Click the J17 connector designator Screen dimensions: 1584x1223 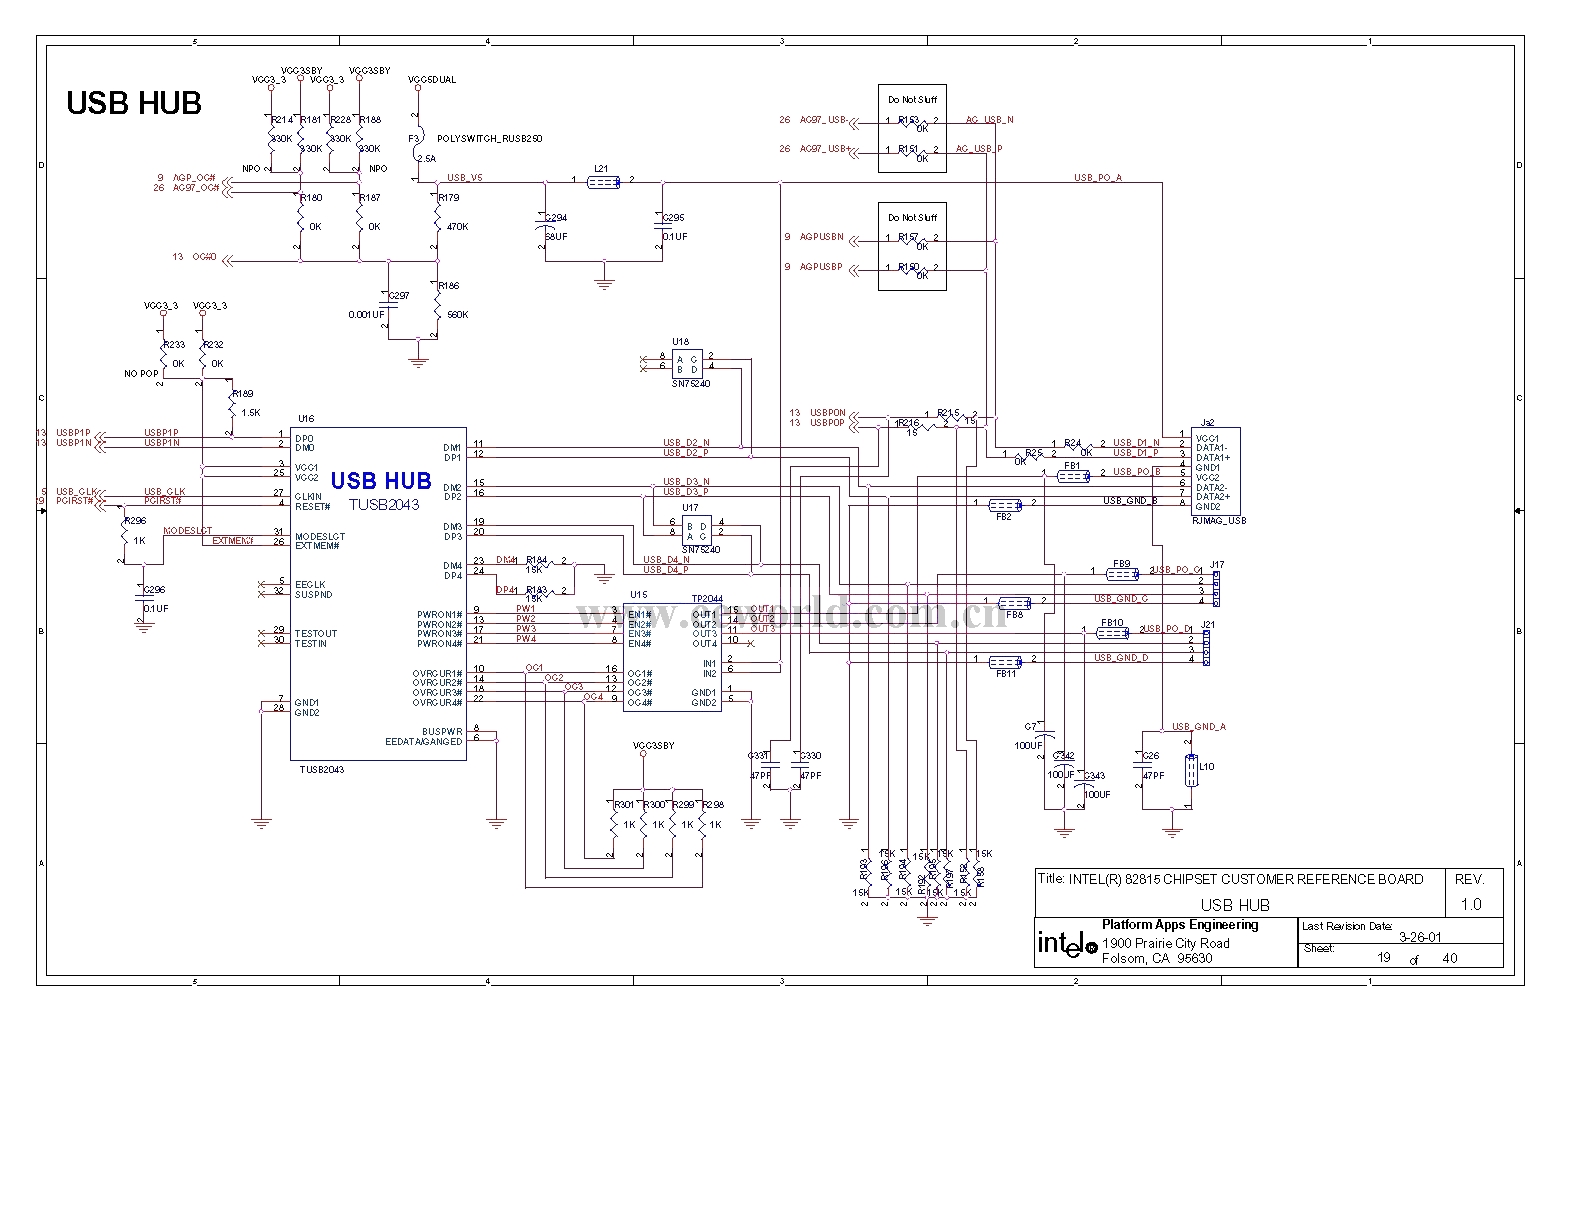click(x=1217, y=566)
